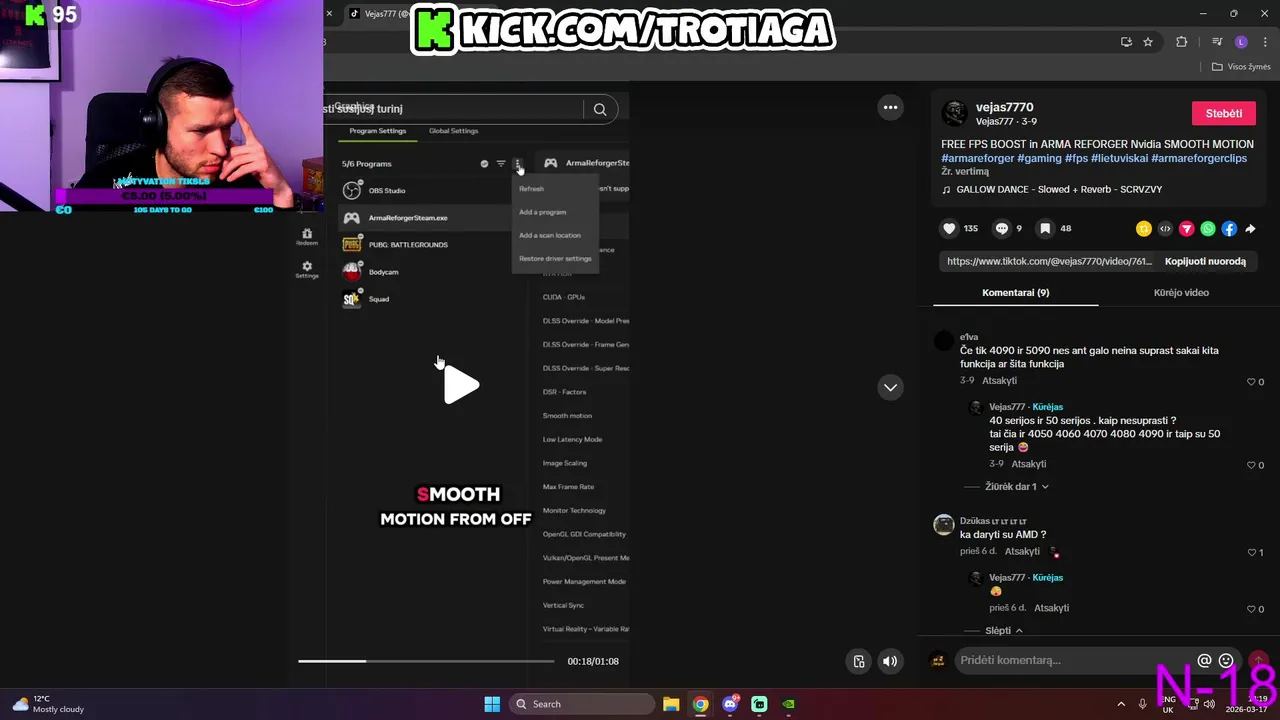
Task: Like the e'lva comment heart
Action: point(1251,382)
